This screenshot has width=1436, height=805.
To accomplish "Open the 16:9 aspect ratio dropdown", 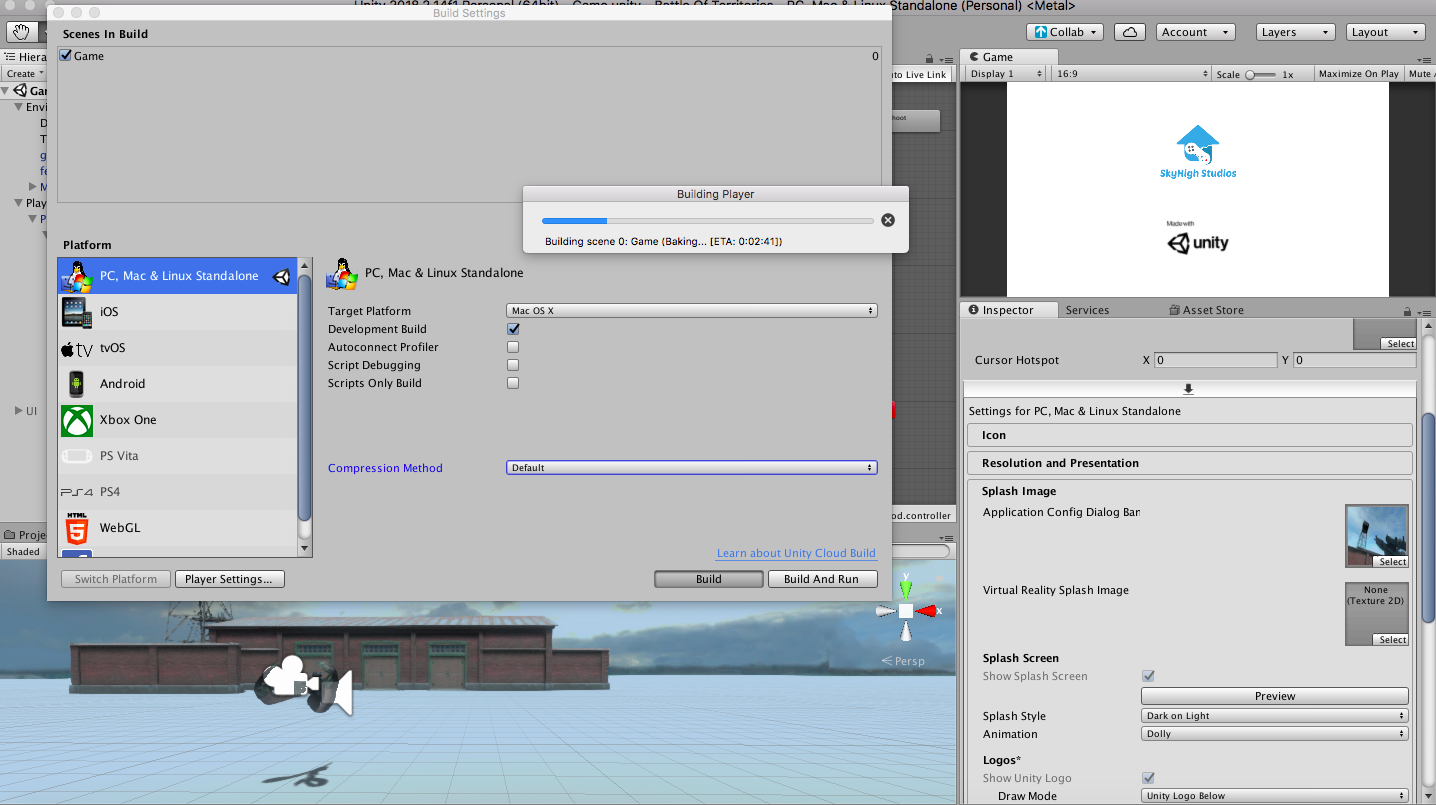I will [x=1131, y=74].
